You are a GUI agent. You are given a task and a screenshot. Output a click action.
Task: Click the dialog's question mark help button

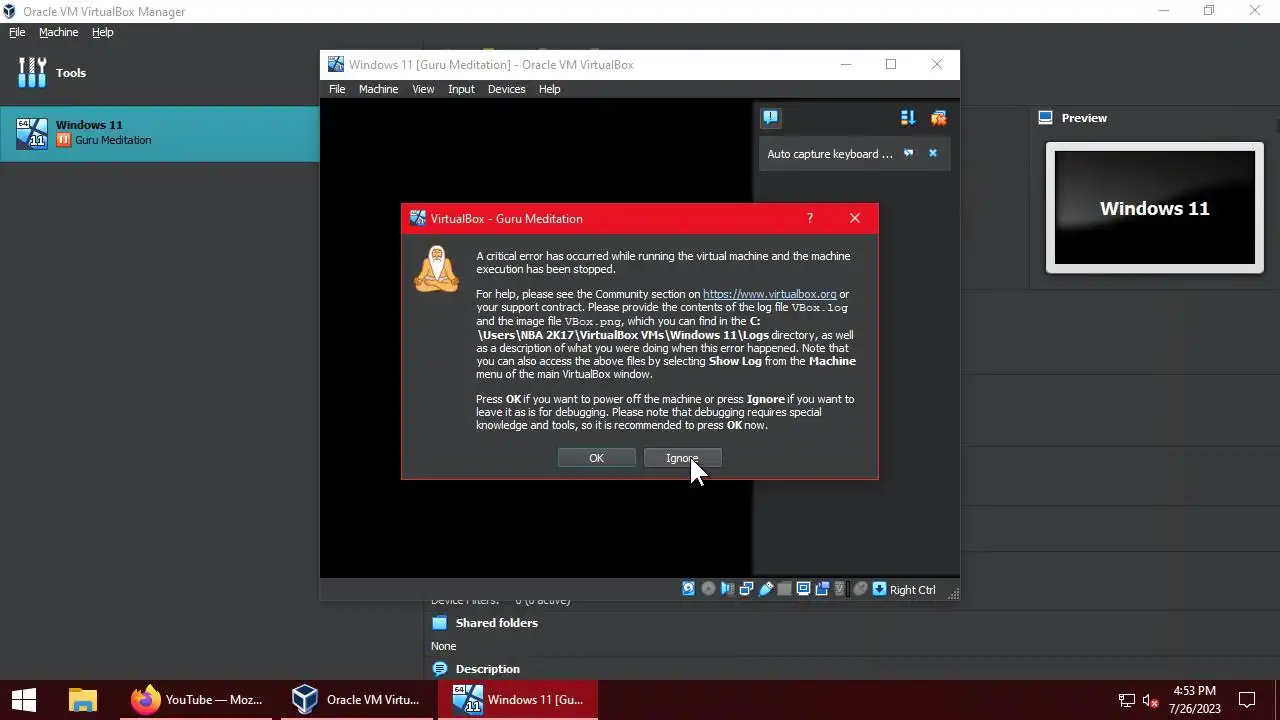pos(810,218)
